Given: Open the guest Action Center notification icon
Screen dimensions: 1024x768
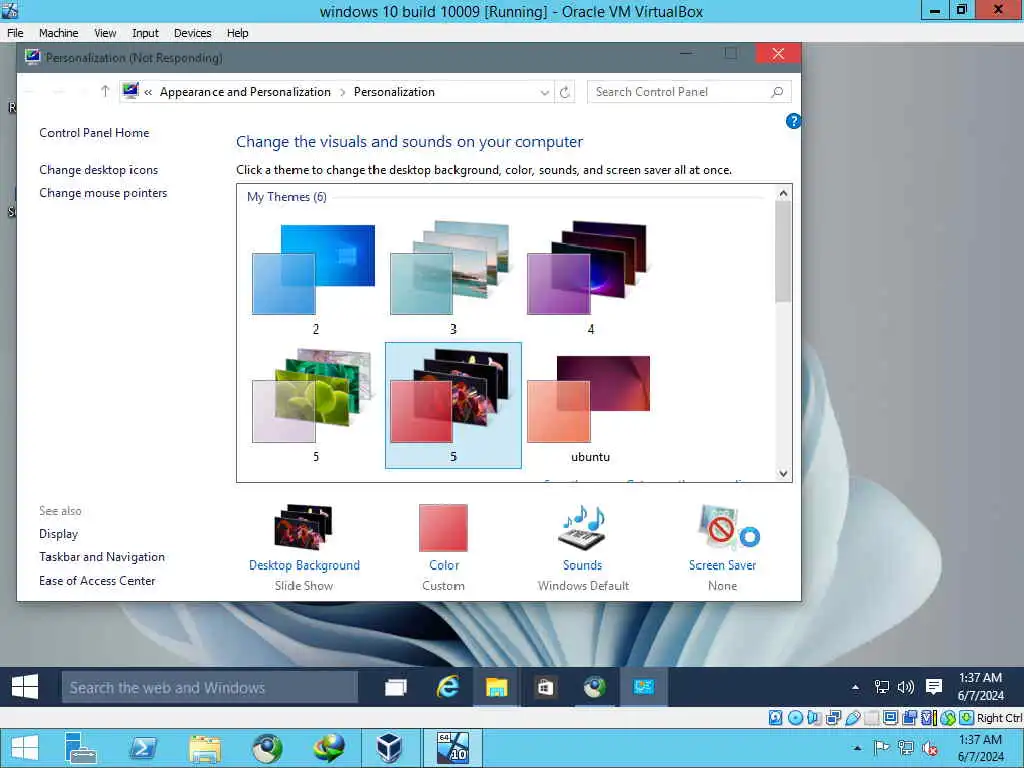Looking at the screenshot, I should (934, 686).
